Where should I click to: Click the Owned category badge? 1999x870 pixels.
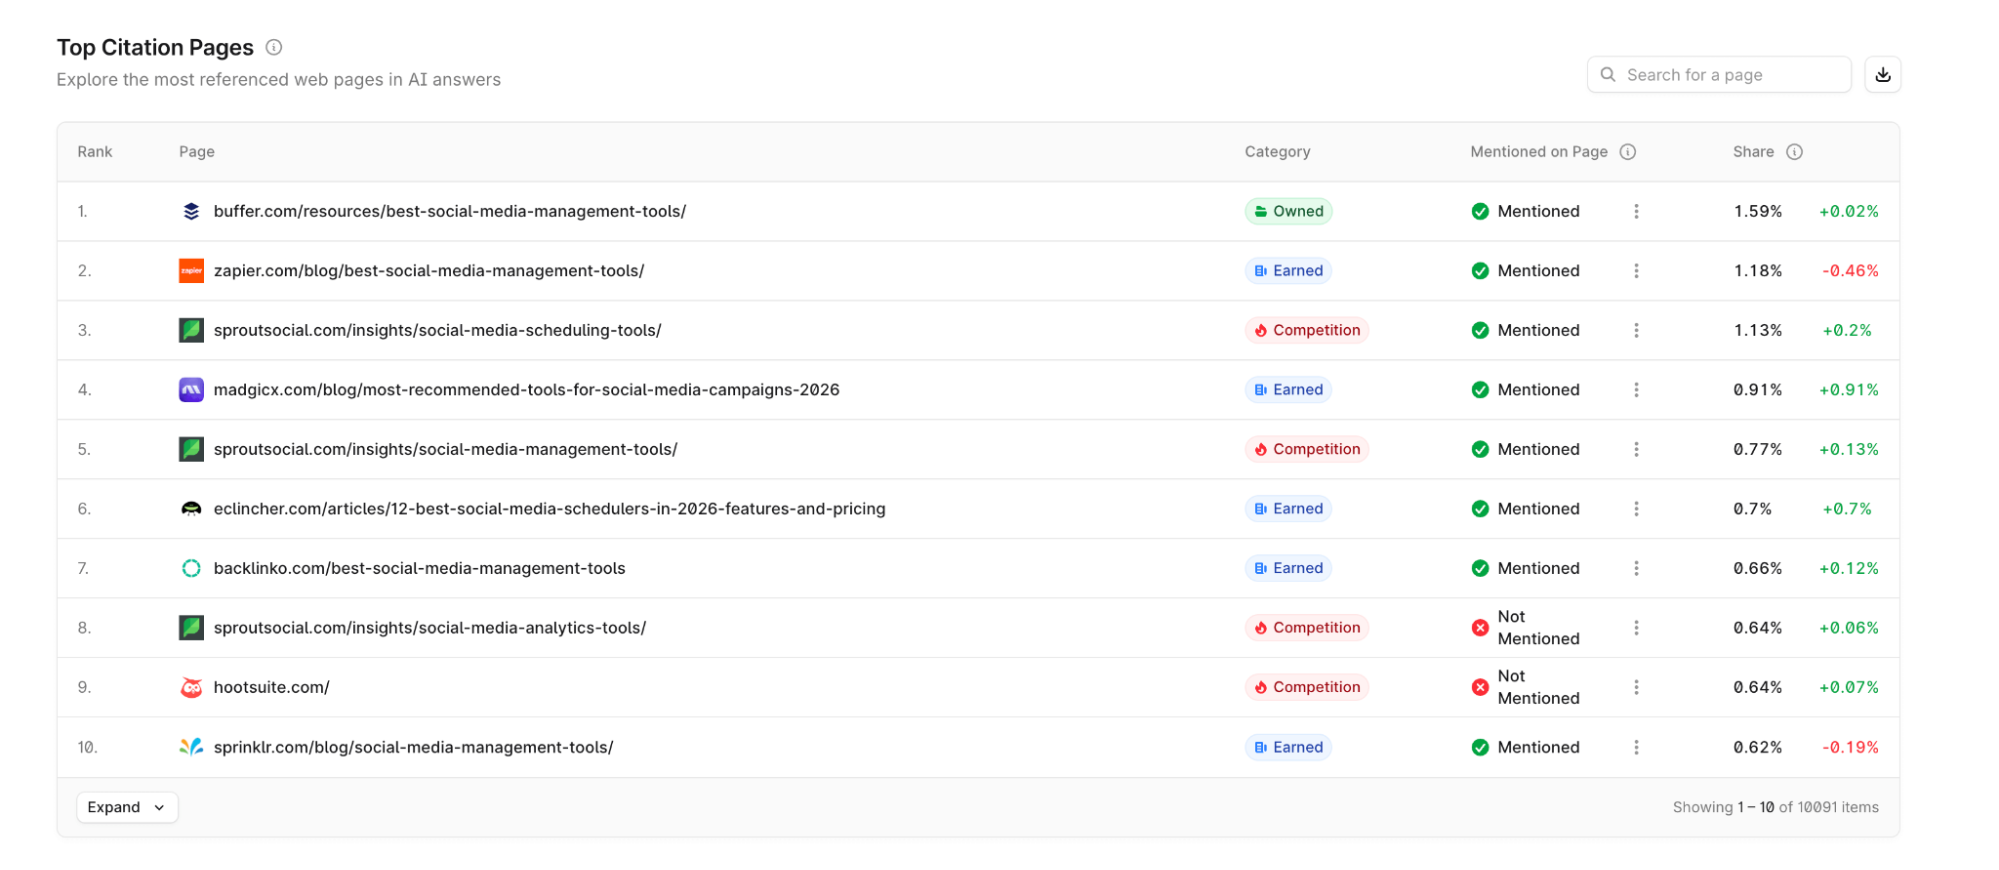click(1288, 211)
